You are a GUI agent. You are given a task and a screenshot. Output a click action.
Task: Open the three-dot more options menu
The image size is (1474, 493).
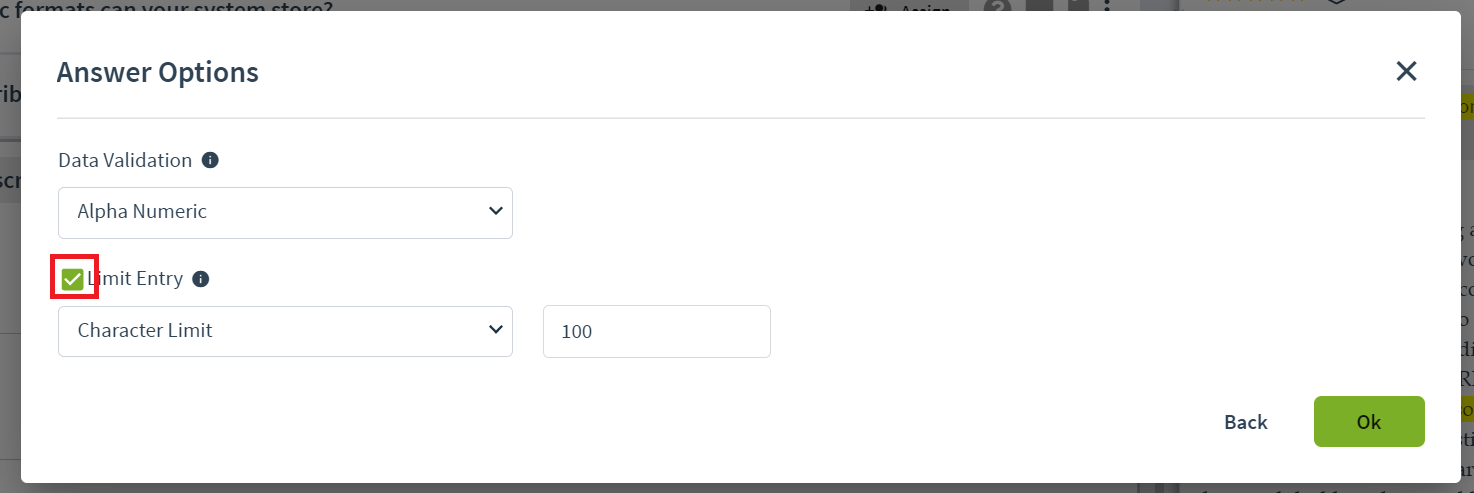(1107, 6)
